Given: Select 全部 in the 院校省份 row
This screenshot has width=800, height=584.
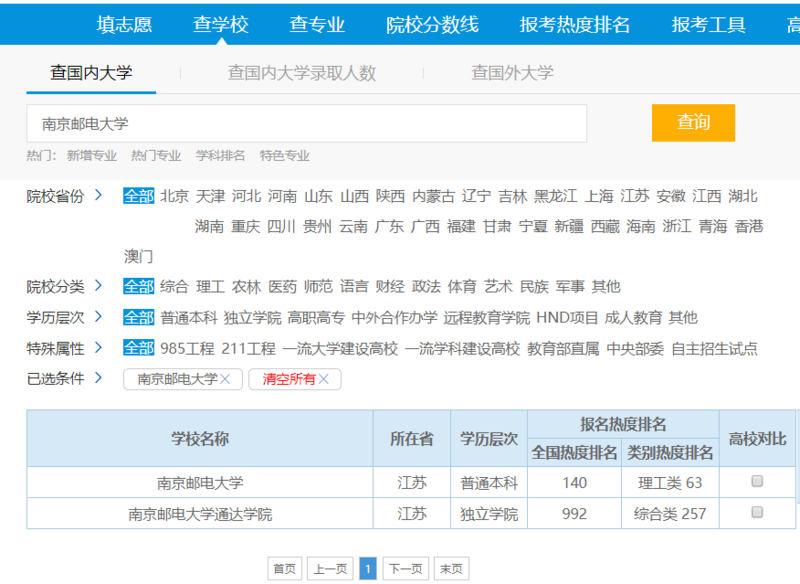Looking at the screenshot, I should click(138, 196).
